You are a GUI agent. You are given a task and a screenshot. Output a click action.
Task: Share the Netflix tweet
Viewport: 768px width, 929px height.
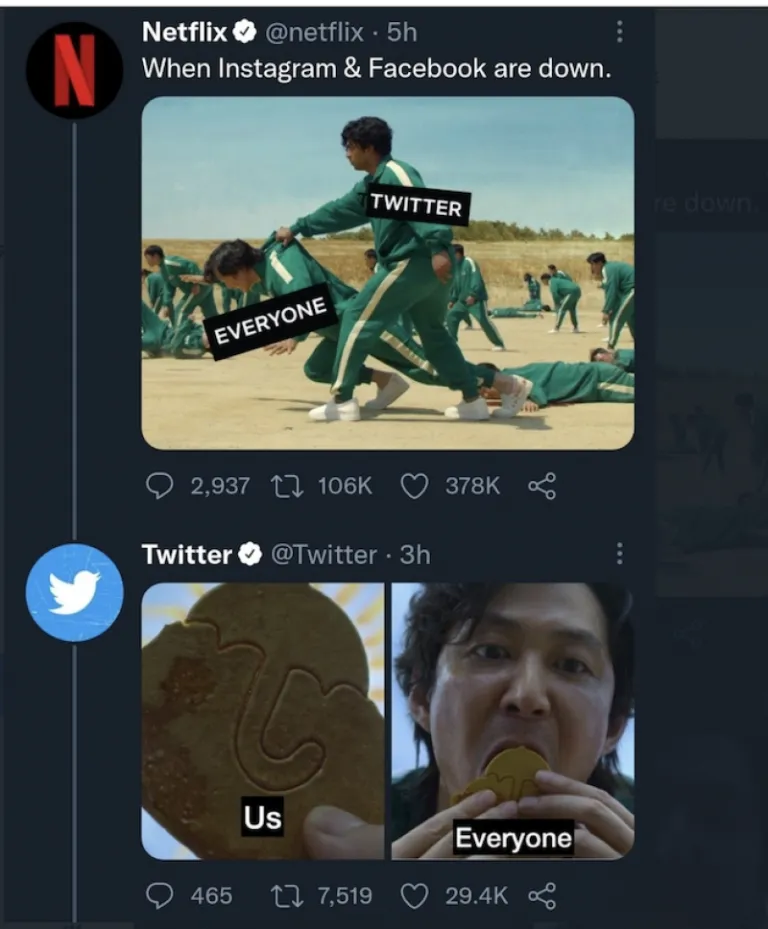pyautogui.click(x=540, y=485)
